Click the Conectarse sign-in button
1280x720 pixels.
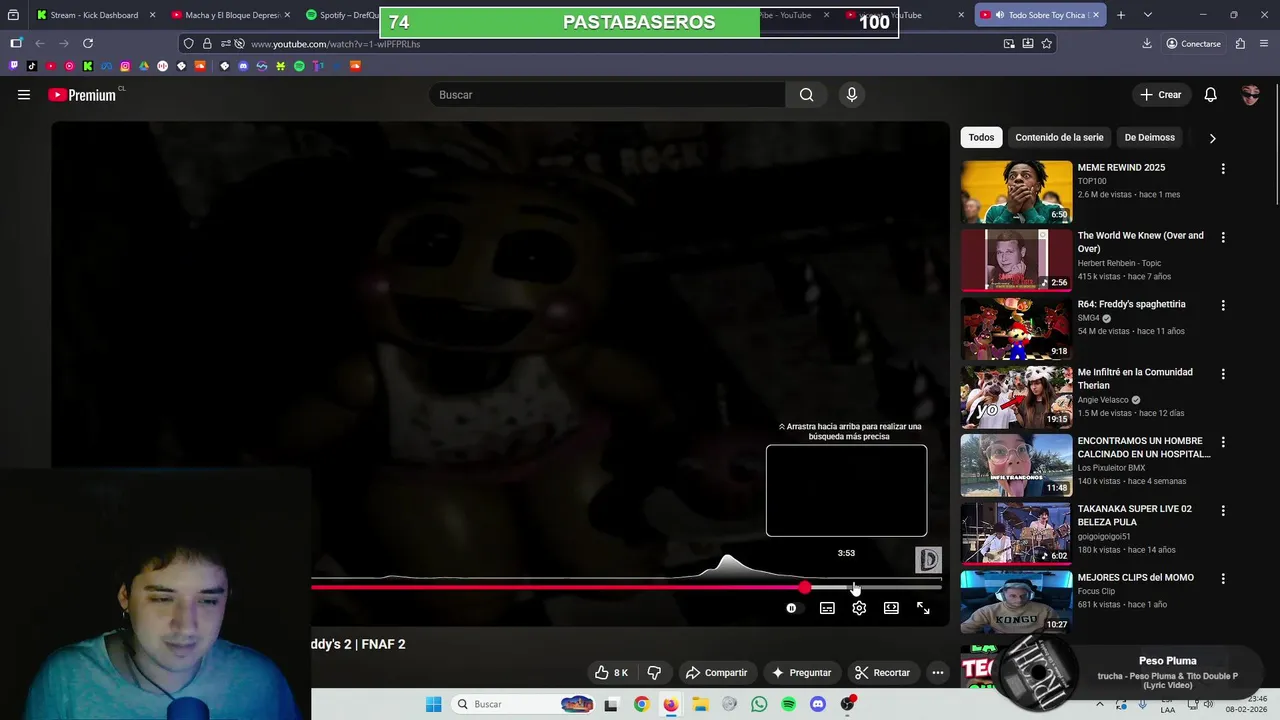click(1193, 43)
